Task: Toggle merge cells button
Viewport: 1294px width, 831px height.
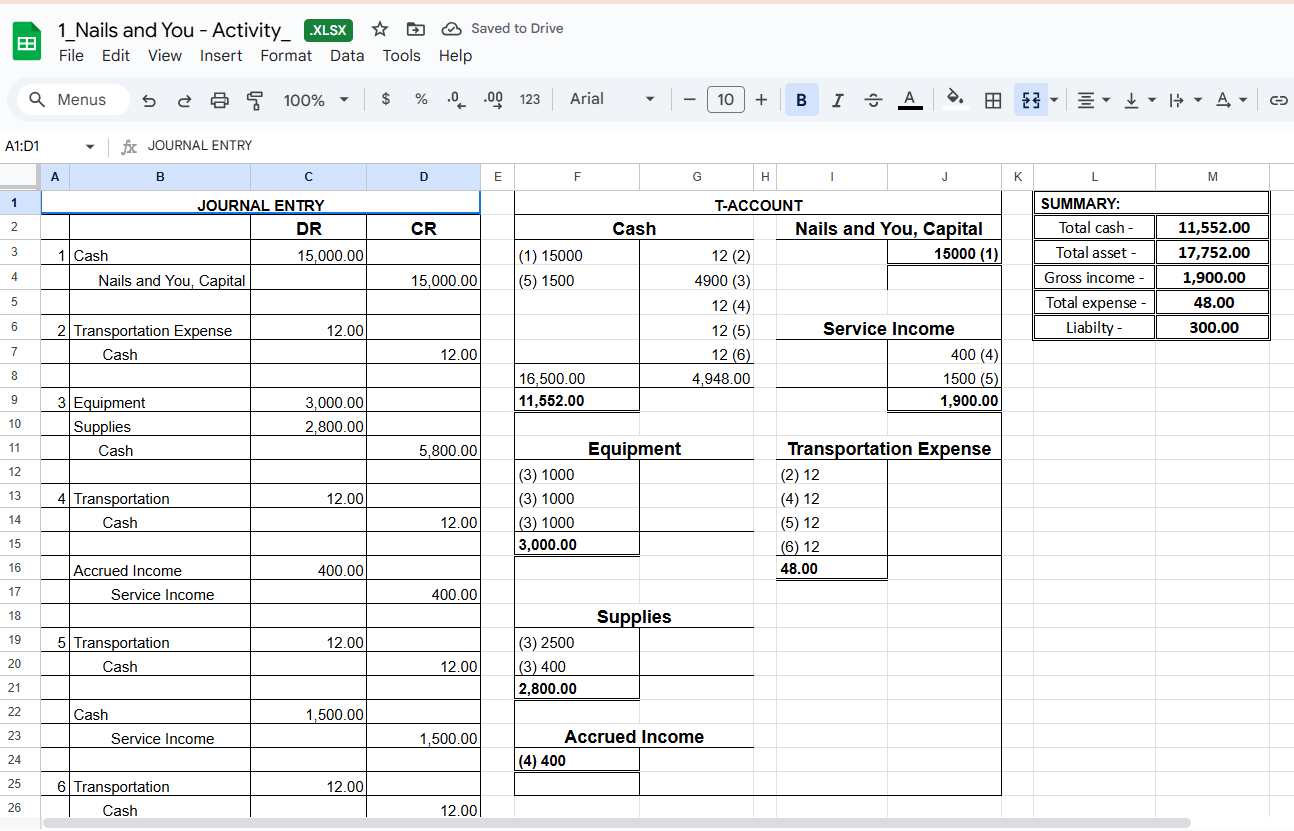Action: [x=1032, y=100]
